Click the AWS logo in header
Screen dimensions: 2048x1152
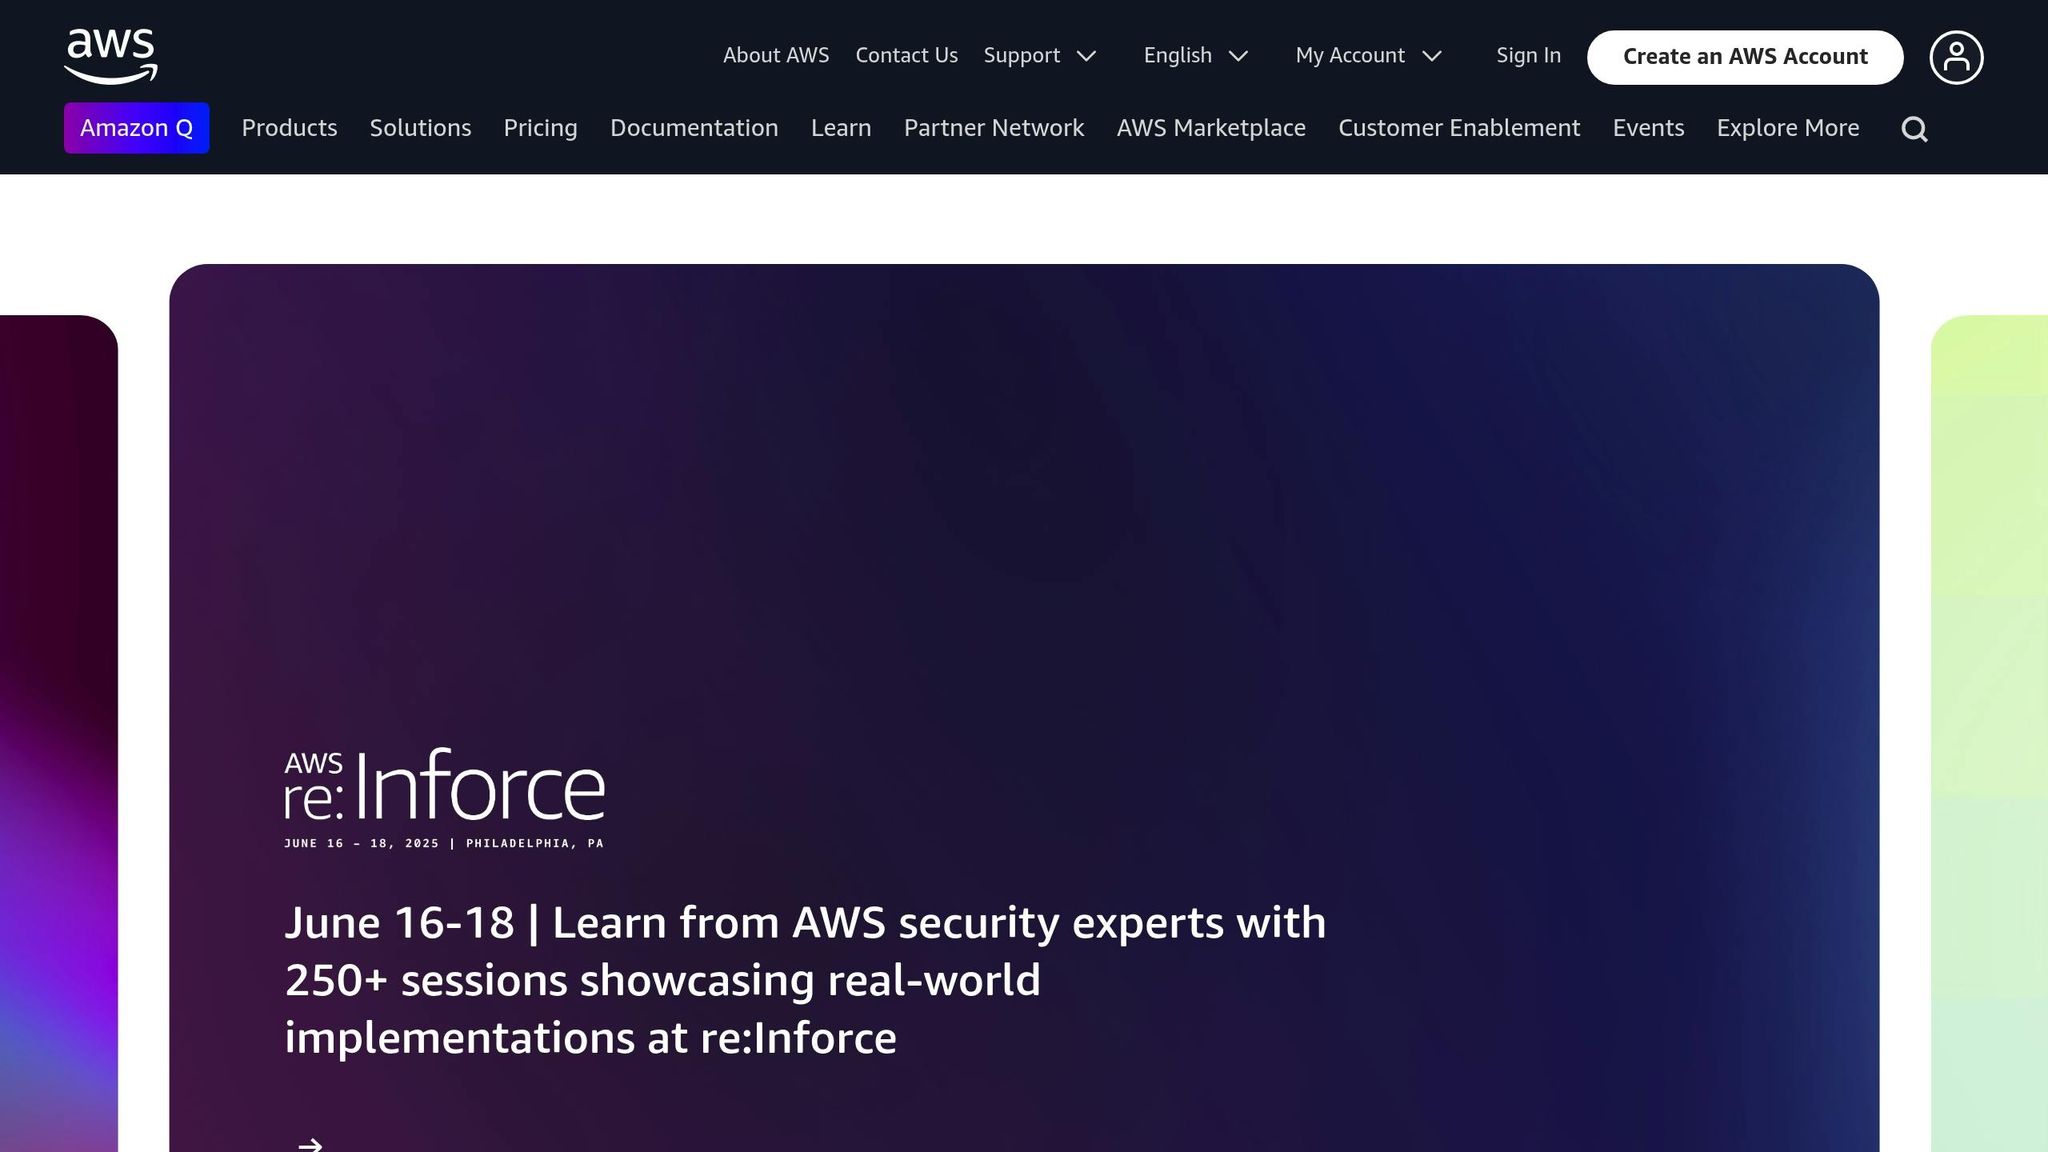tap(111, 56)
